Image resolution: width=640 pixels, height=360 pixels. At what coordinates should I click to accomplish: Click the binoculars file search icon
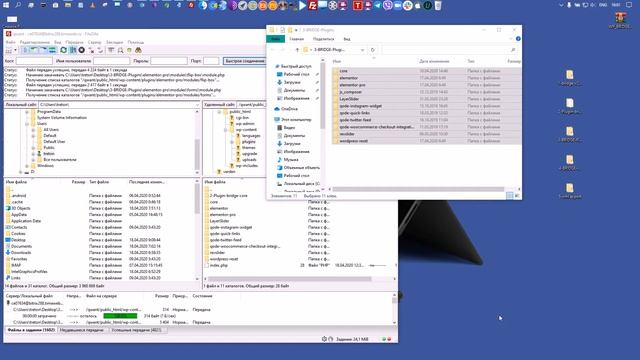(x=138, y=50)
